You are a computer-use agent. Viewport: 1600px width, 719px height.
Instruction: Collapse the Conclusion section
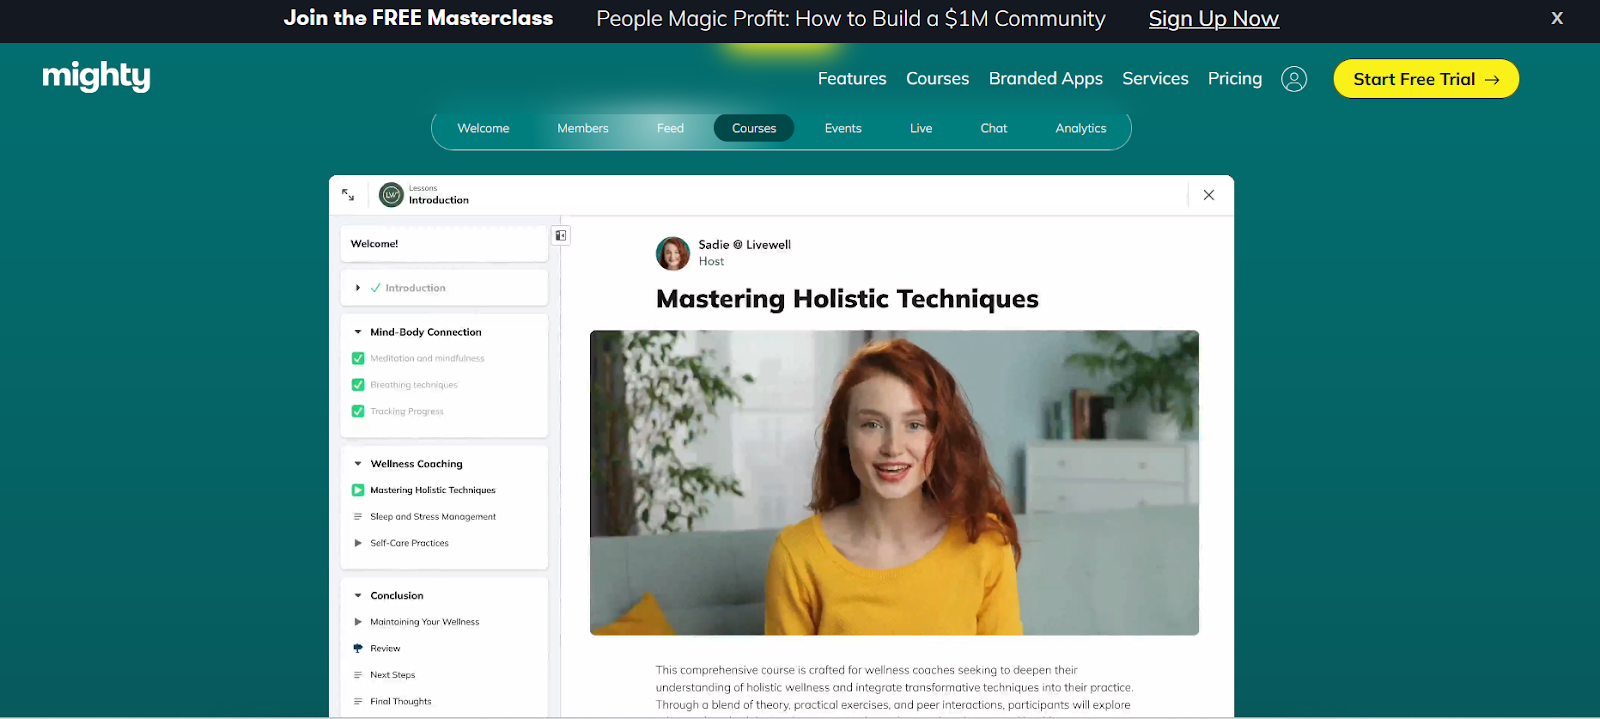[358, 596]
